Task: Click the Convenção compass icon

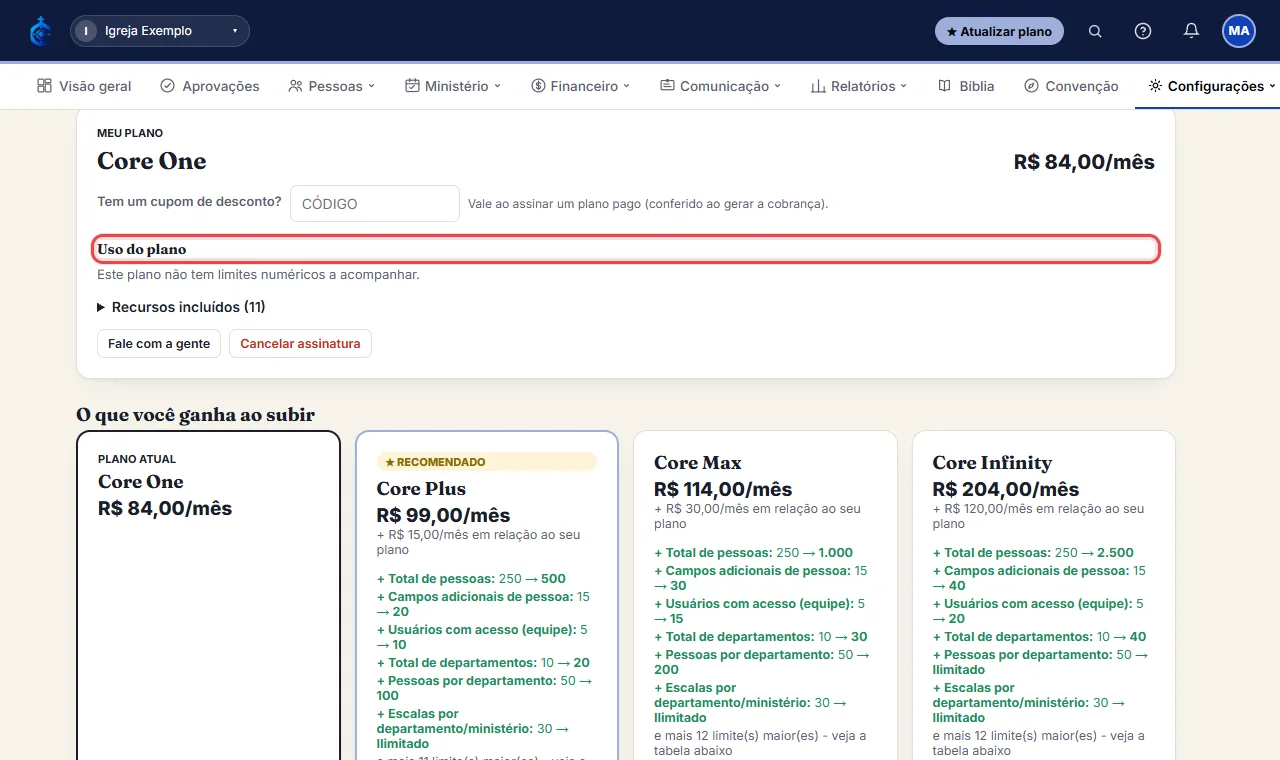Action: 1031,86
